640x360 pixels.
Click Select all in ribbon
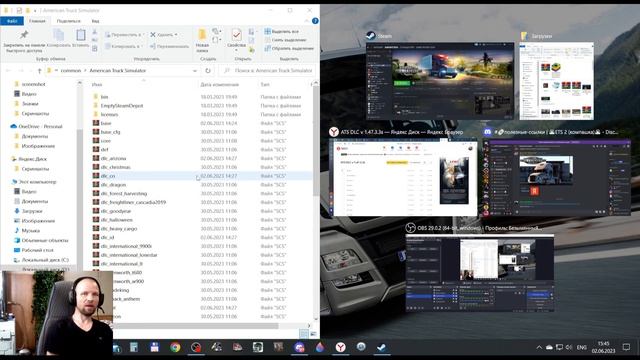point(282,31)
